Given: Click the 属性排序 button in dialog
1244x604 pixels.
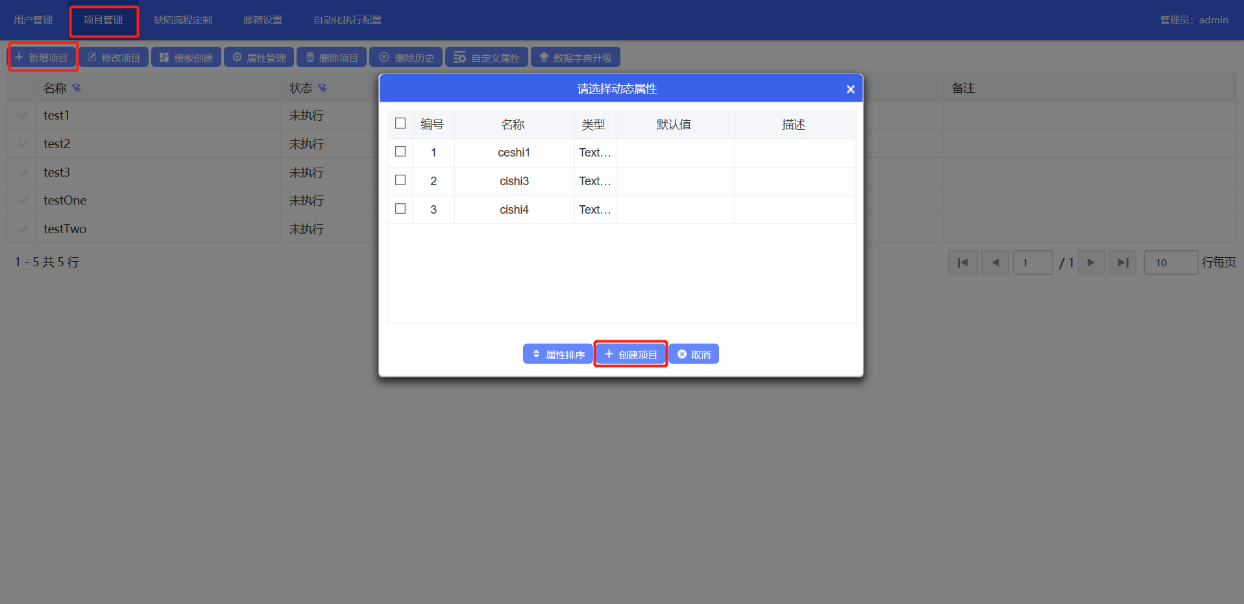Looking at the screenshot, I should (558, 354).
